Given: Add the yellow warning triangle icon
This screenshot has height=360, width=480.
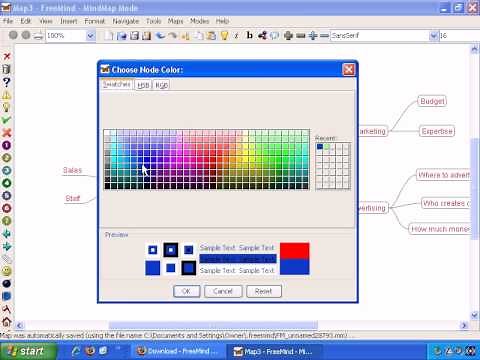Looking at the screenshot, I should coord(7,95).
